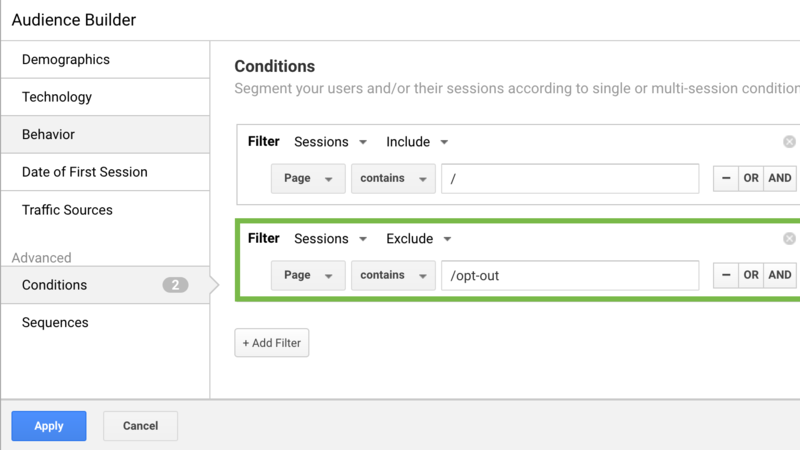800x450 pixels.
Task: Expand the contains operator dropdown in the second filter
Action: pos(393,275)
